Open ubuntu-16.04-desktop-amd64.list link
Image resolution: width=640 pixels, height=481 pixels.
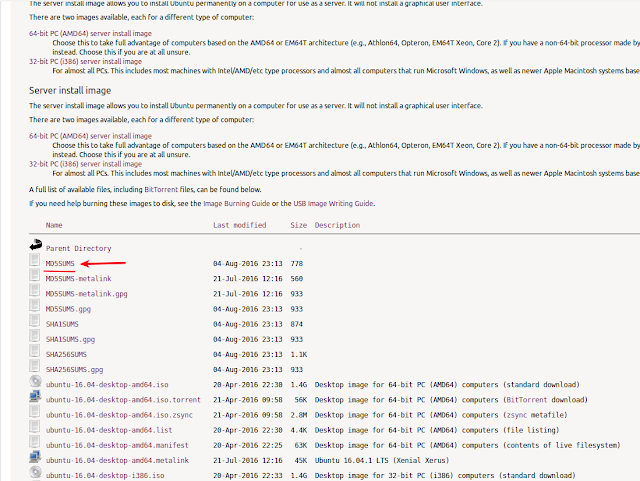(109, 430)
